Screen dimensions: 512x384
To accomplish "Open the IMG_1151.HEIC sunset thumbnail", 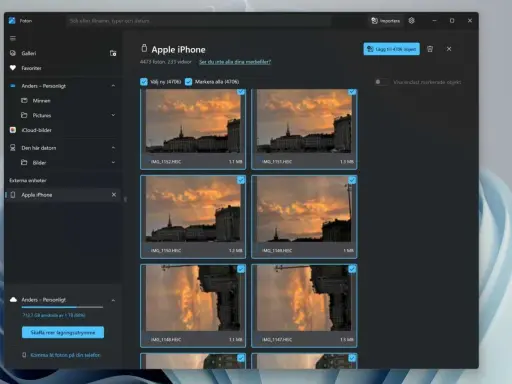I will (x=304, y=122).
